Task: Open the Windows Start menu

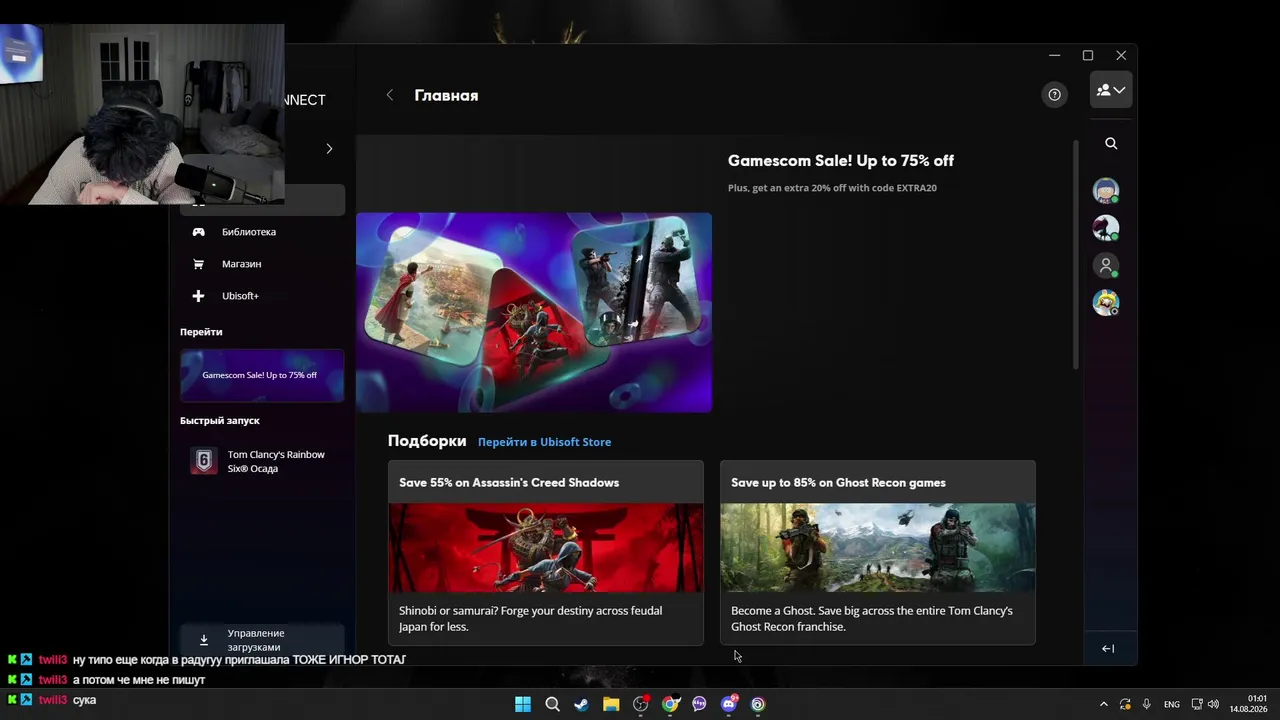Action: click(523, 704)
